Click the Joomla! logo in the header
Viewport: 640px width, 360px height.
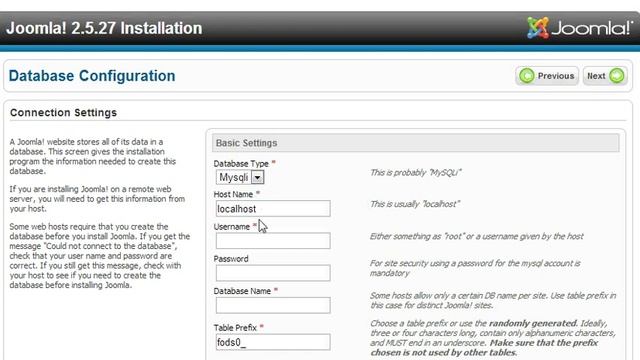pos(580,28)
